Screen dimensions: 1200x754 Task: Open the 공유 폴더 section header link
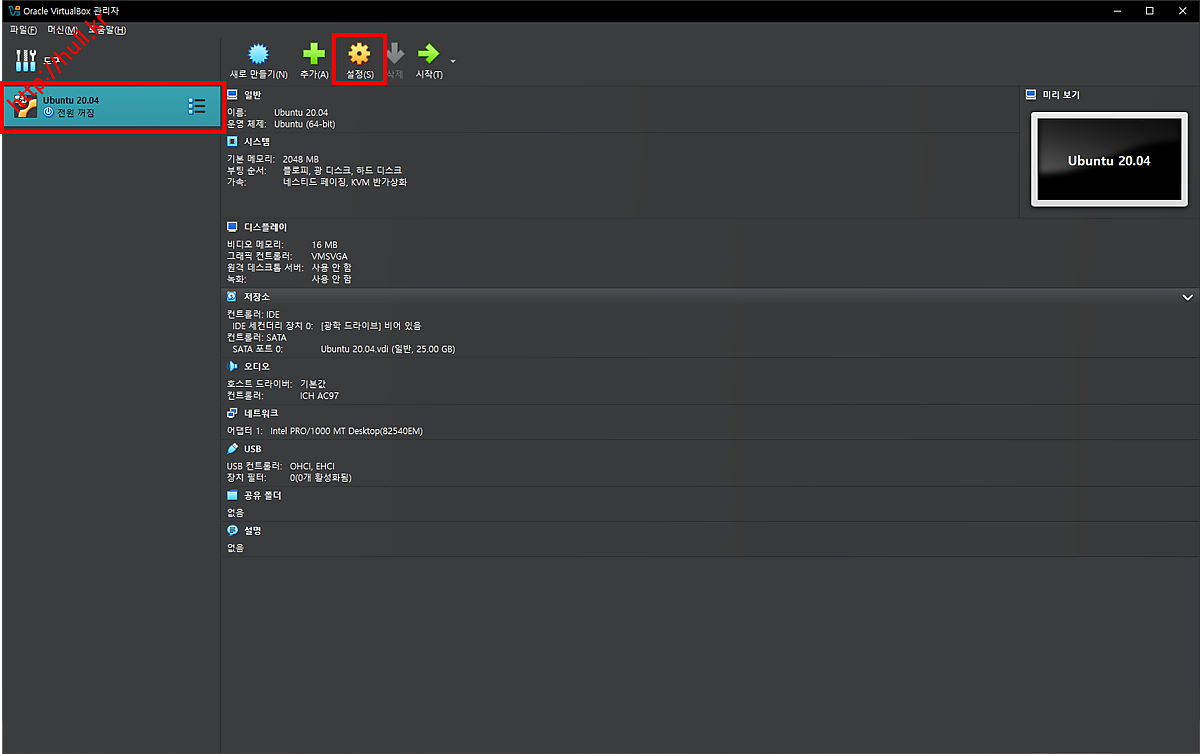(263, 495)
